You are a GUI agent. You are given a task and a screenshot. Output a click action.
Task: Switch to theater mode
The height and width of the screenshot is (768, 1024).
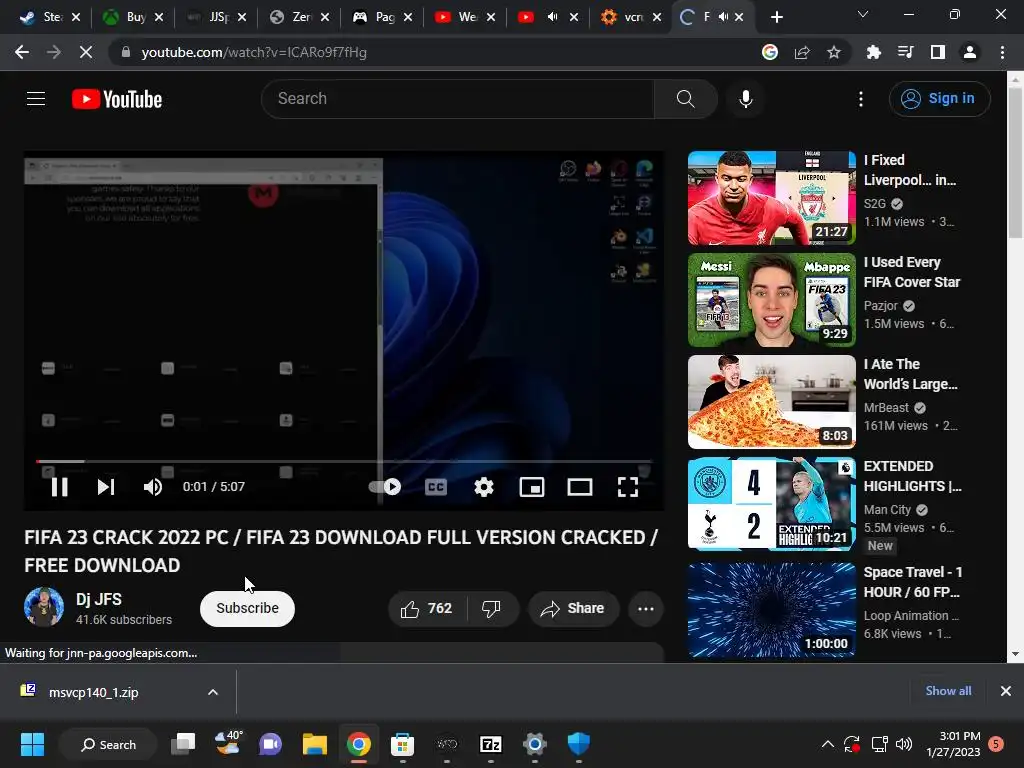(x=580, y=487)
